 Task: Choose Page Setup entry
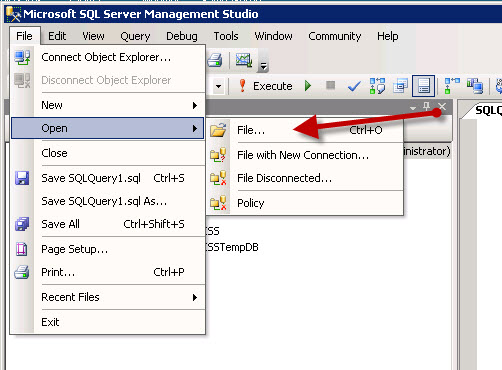108,249
